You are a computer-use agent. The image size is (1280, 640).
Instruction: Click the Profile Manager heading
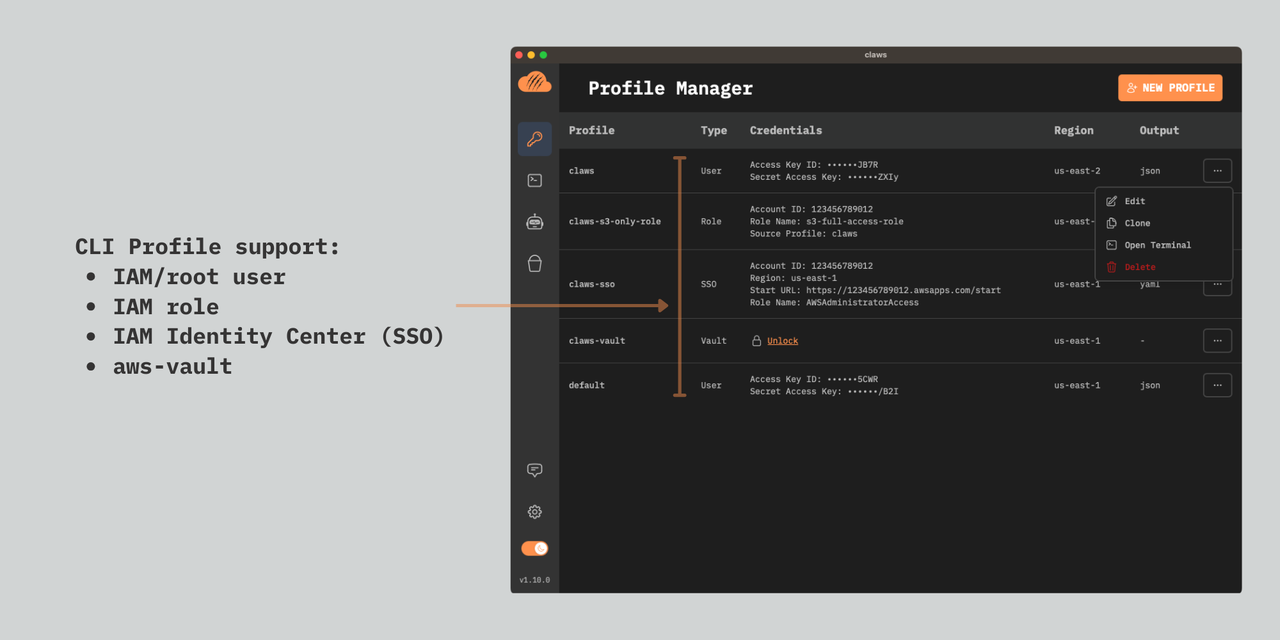670,88
